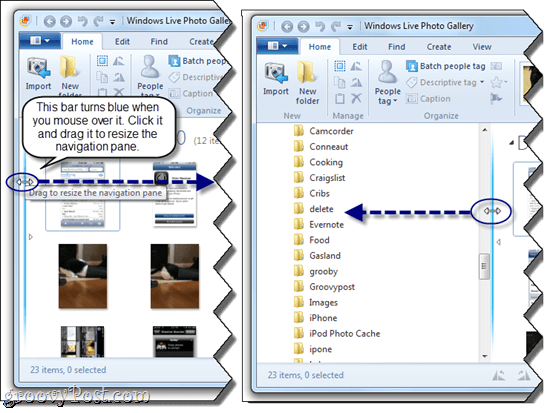Screen dimensions: 550x413
Task: Open Find tab in right window
Action: coord(396,47)
